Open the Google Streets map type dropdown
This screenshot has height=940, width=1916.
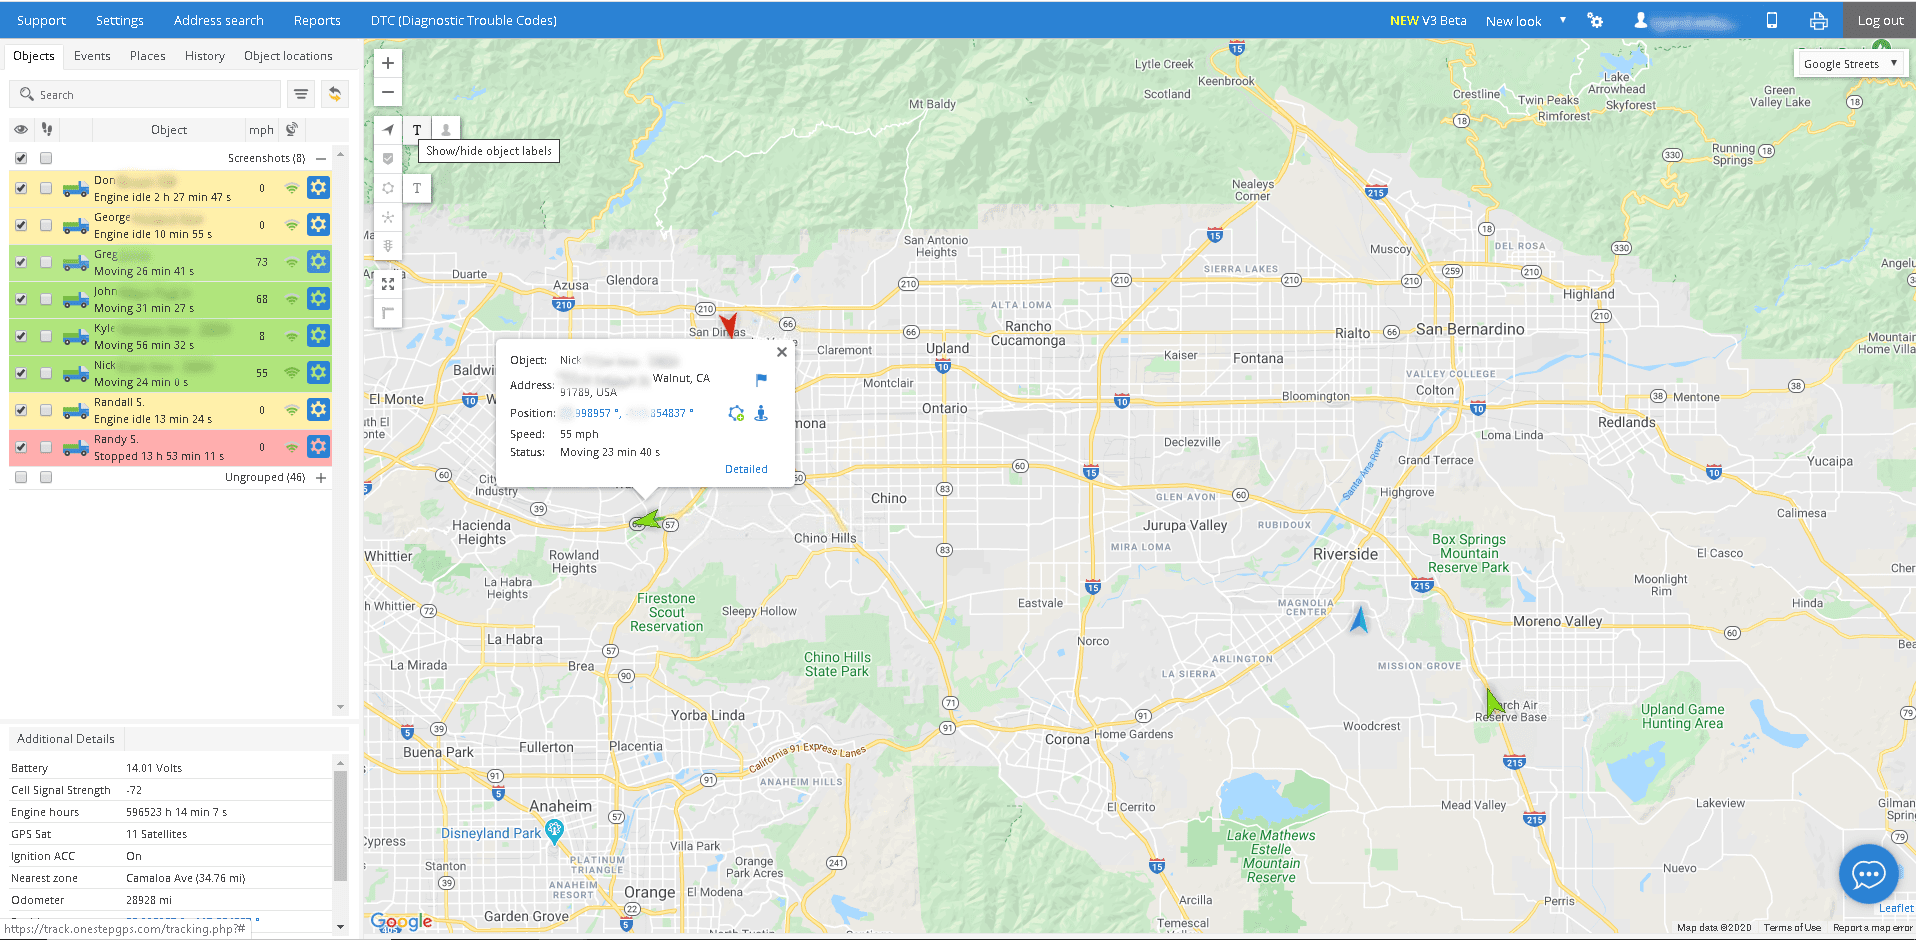click(1849, 63)
